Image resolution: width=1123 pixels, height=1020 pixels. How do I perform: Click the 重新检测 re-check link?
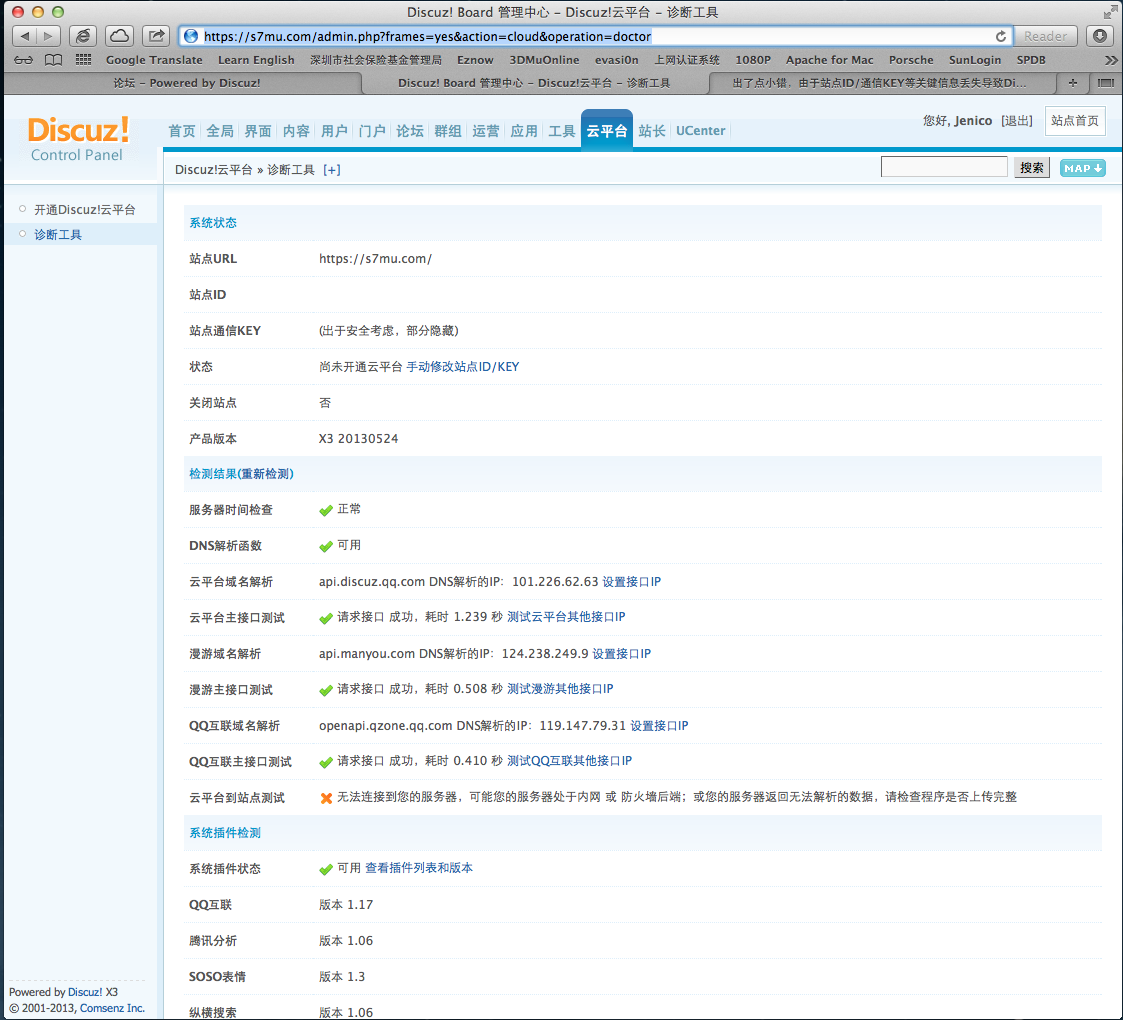264,474
